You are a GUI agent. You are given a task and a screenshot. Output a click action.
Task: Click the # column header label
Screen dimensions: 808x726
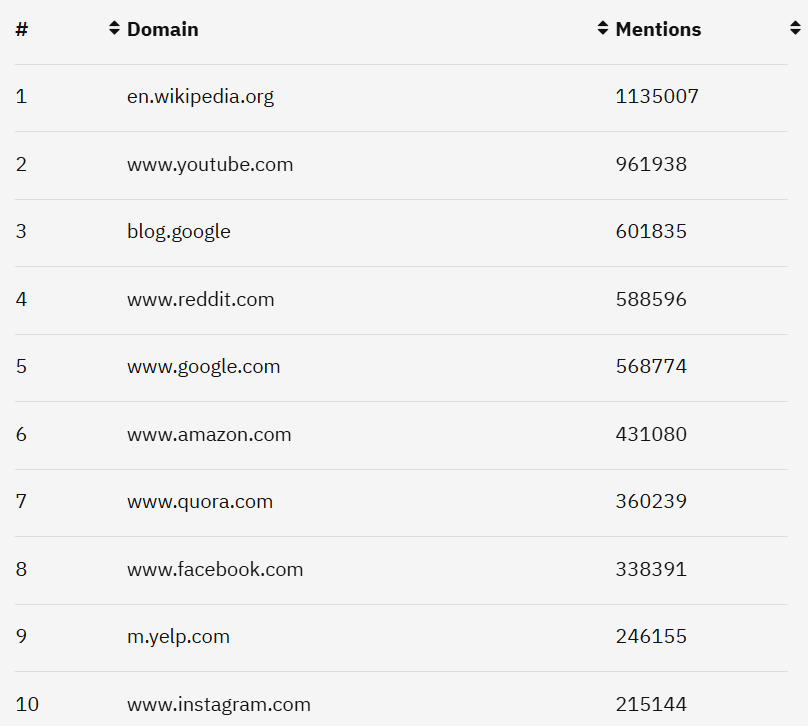click(22, 30)
